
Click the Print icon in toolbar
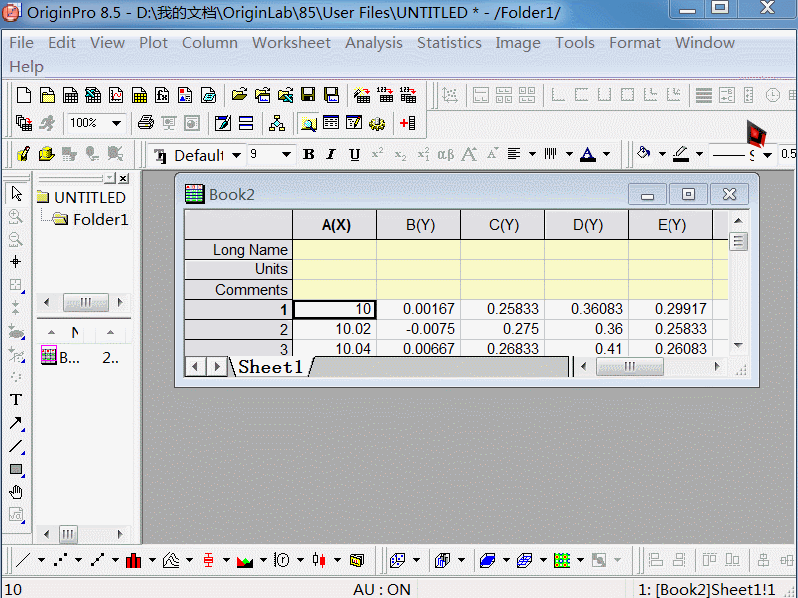coord(146,123)
